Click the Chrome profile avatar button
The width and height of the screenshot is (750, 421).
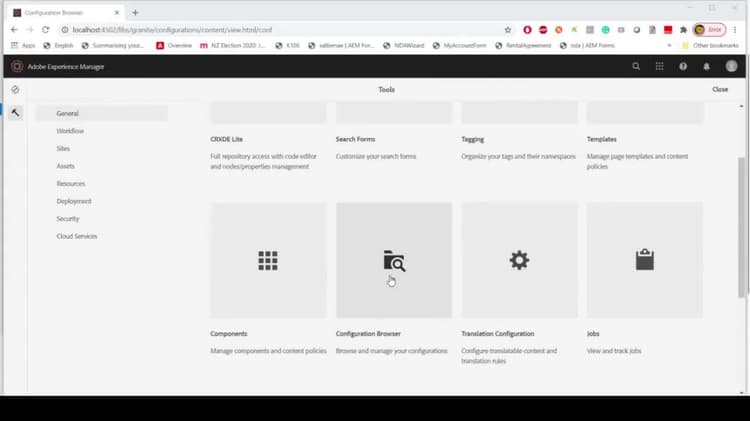tap(710, 30)
